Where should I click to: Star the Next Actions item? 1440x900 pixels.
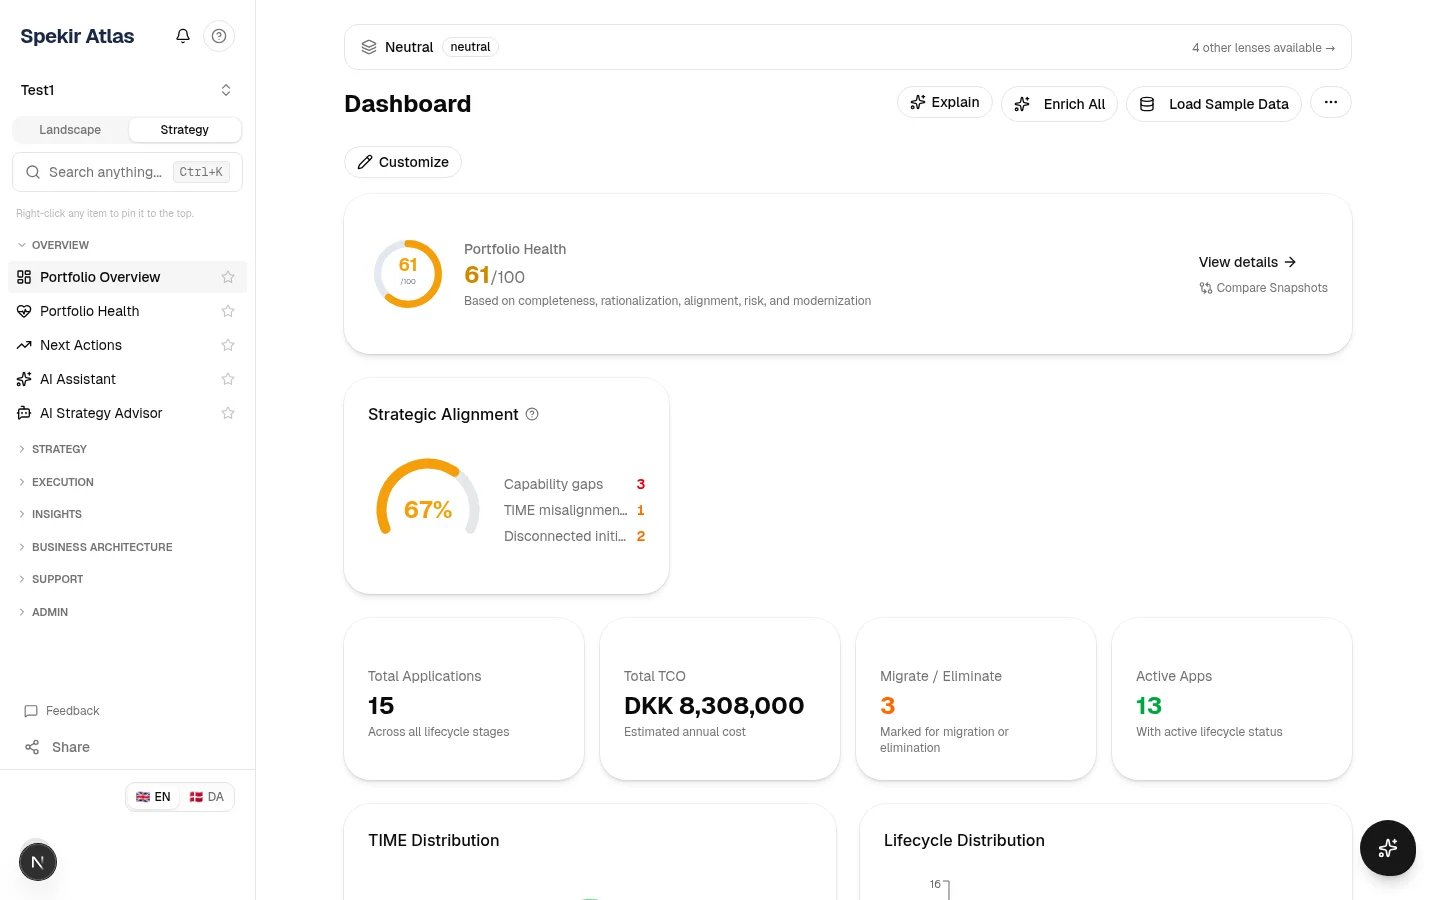228,345
